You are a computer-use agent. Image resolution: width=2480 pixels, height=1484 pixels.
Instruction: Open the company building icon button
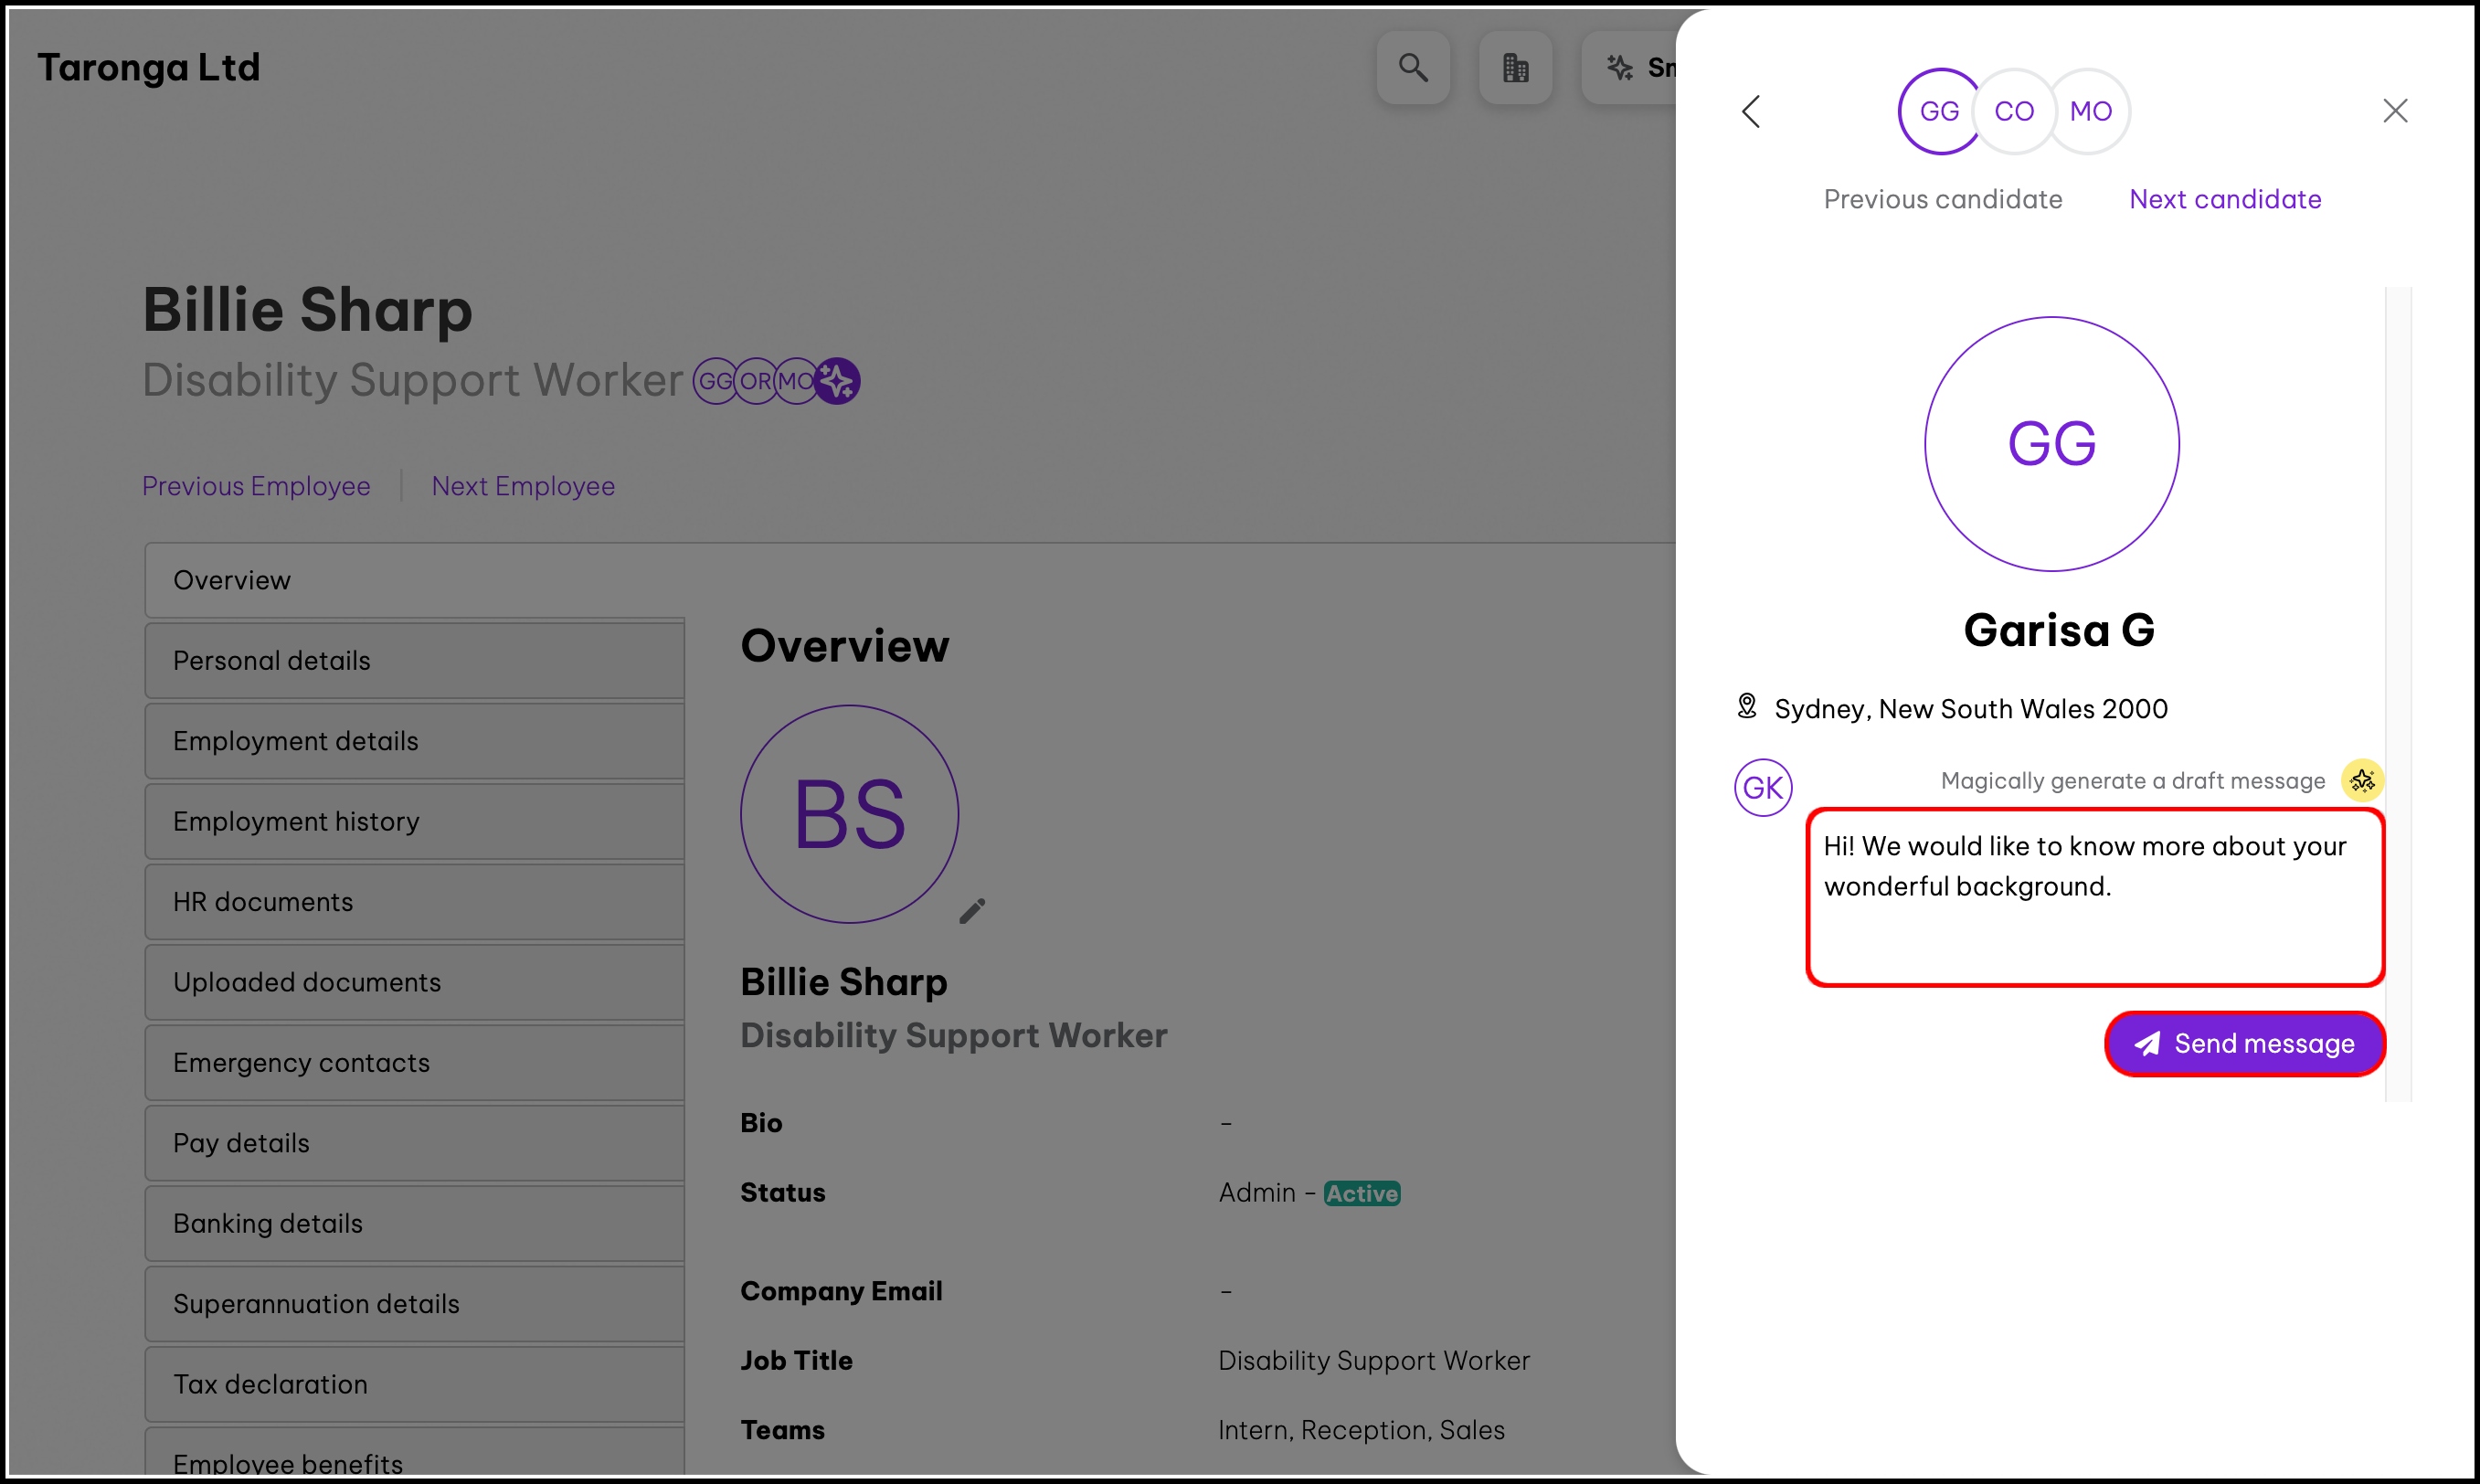coord(1515,68)
